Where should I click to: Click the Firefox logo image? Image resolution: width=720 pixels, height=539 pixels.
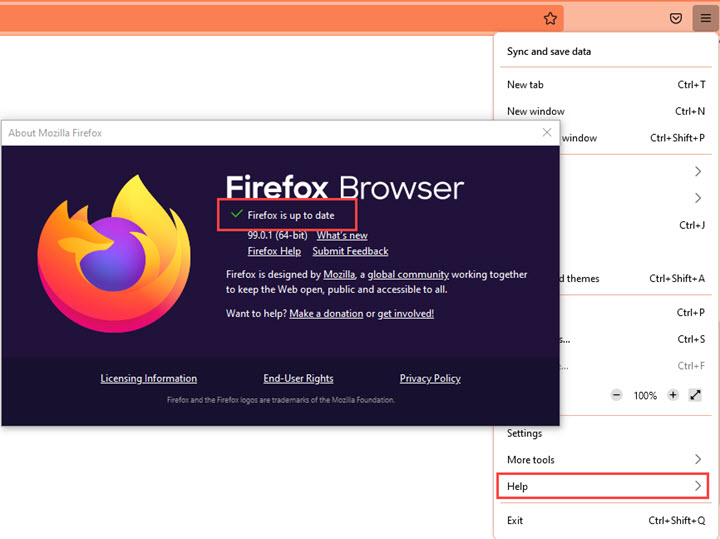point(114,253)
